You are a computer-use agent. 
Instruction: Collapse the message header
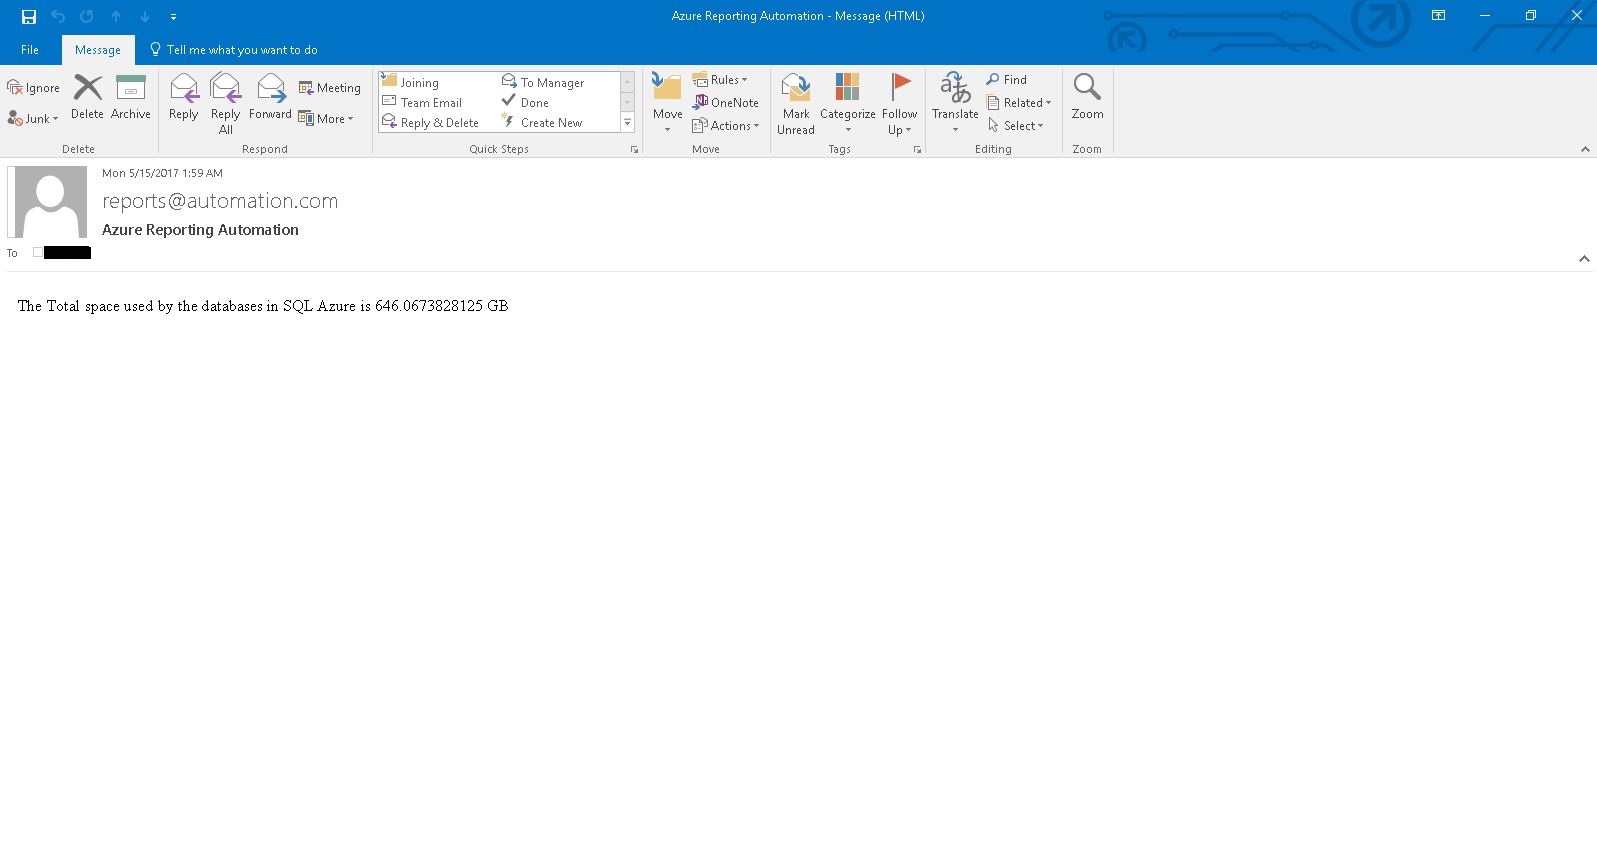point(1584,259)
